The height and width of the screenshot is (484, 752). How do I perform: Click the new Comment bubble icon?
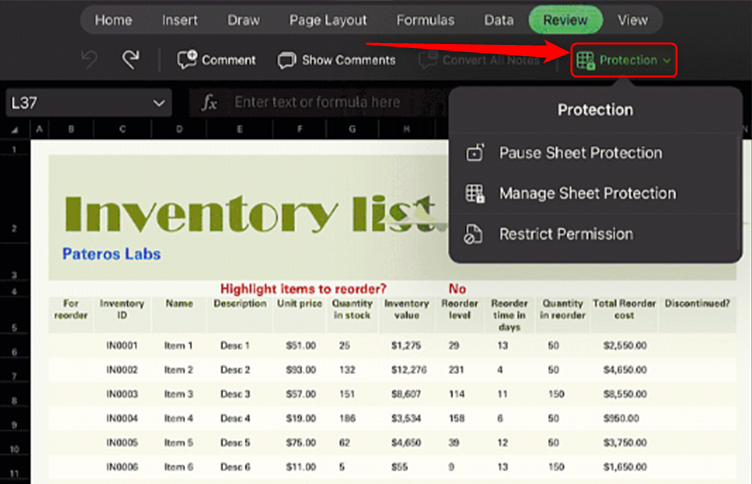pos(187,60)
